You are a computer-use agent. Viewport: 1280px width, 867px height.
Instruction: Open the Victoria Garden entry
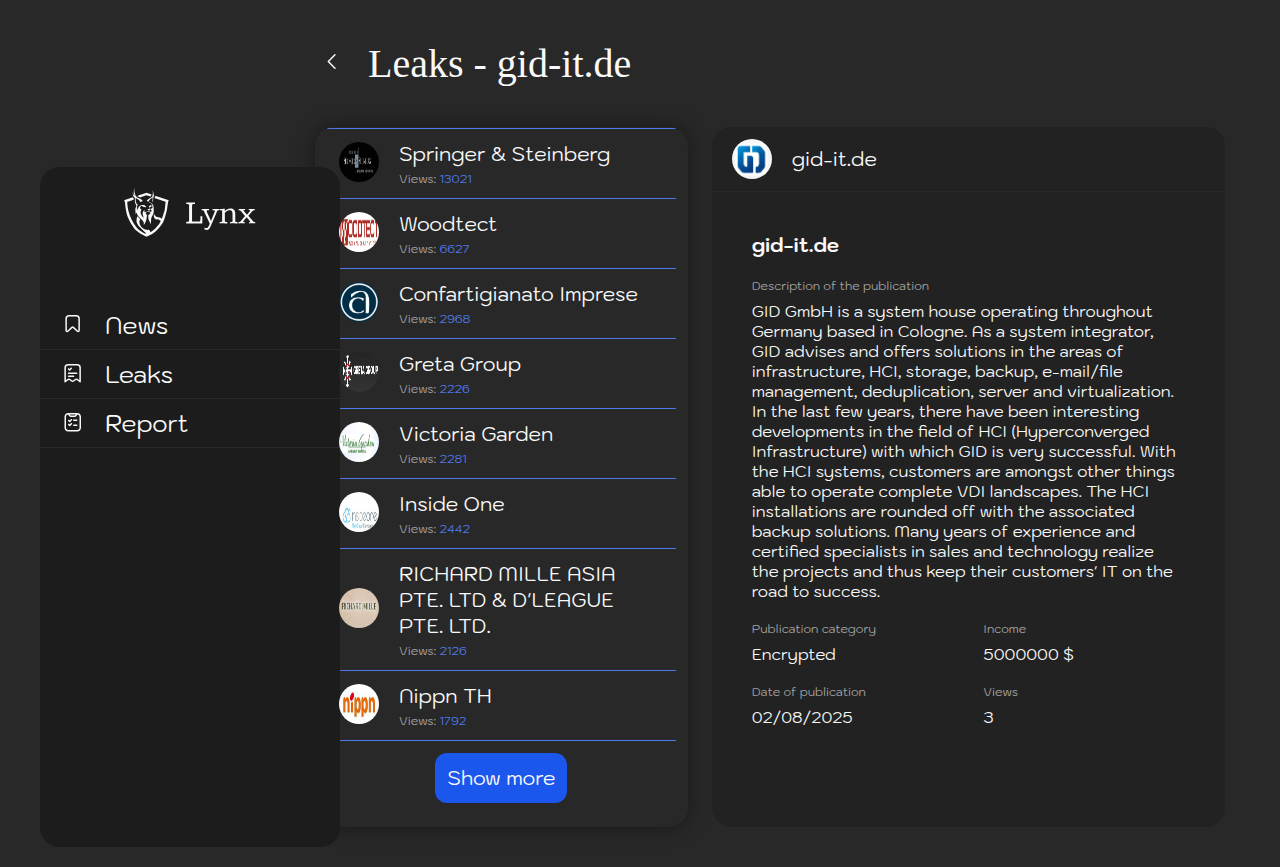501,443
